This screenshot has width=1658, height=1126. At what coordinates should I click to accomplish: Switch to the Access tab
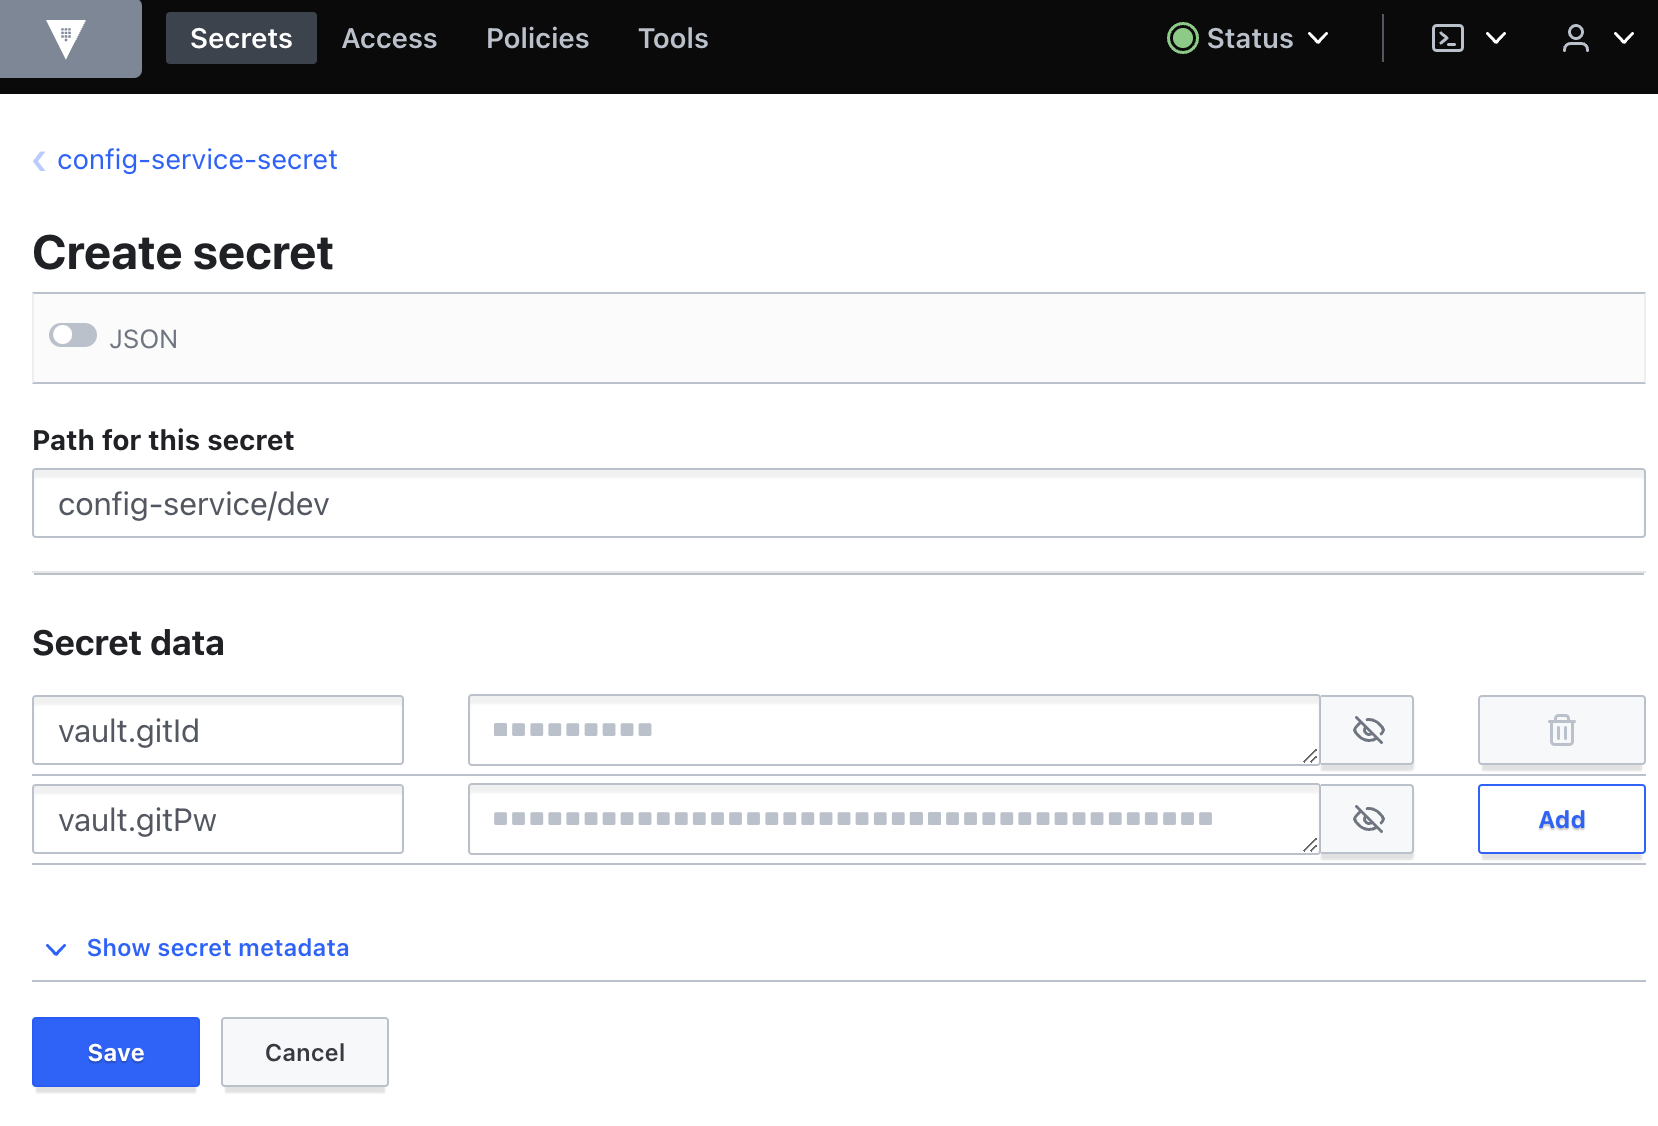[389, 38]
